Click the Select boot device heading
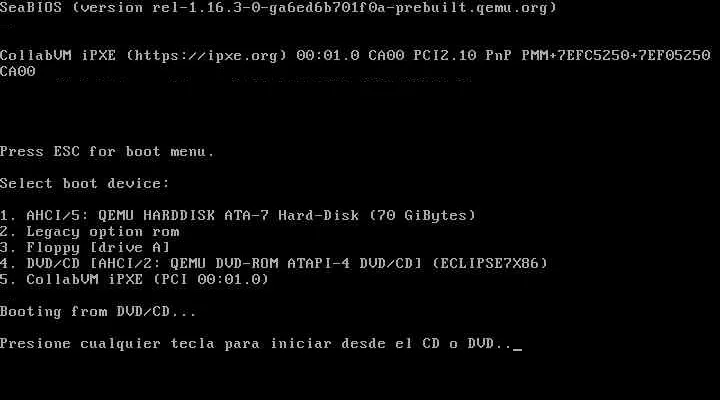 point(85,184)
